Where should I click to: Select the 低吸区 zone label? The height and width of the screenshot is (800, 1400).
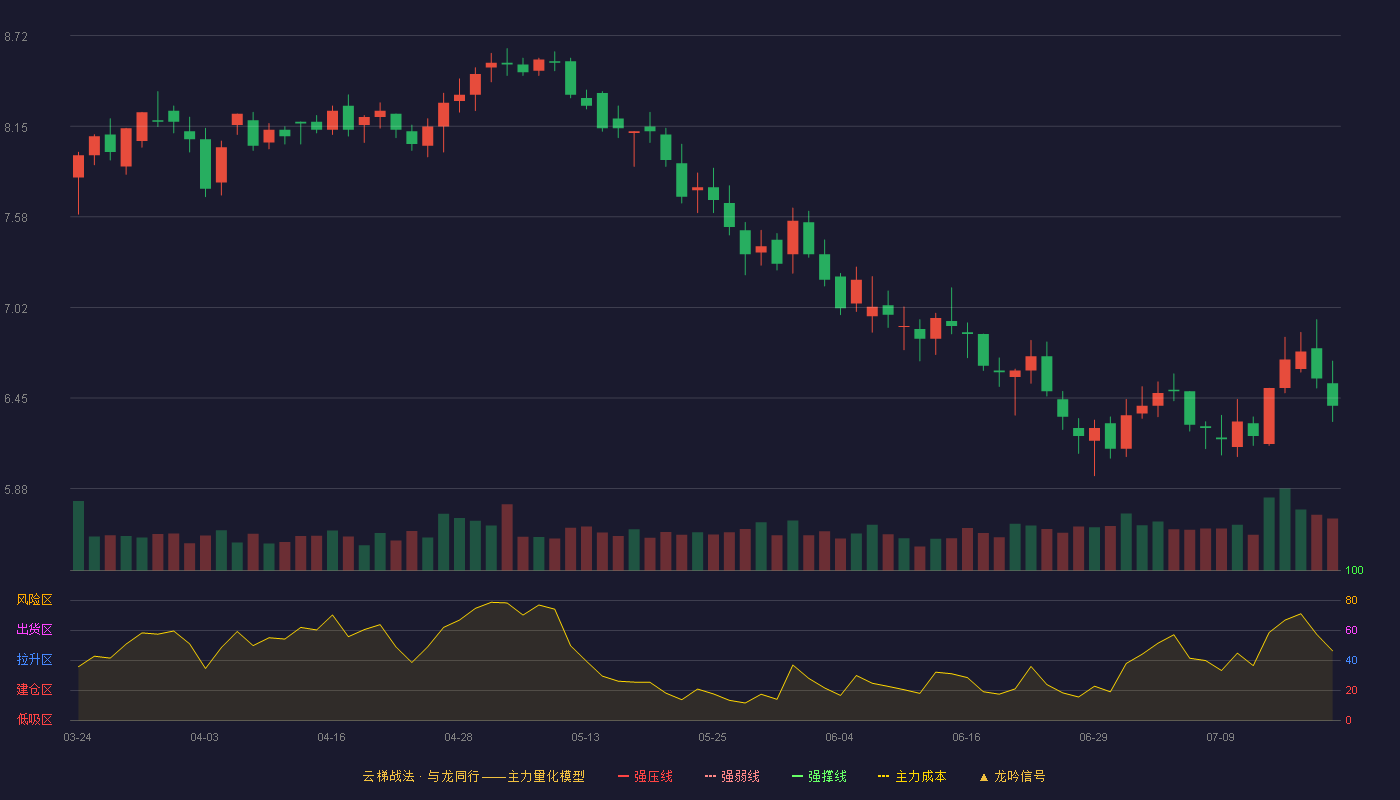pyautogui.click(x=34, y=720)
